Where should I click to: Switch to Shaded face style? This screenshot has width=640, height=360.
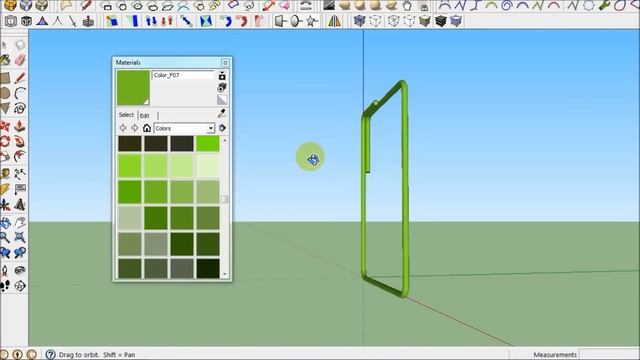[425, 20]
